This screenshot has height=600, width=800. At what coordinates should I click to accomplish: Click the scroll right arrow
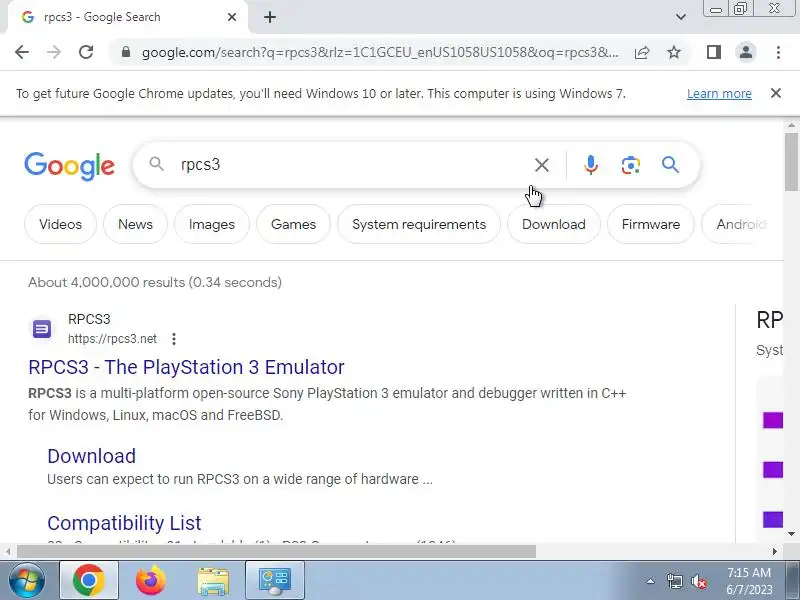775,552
